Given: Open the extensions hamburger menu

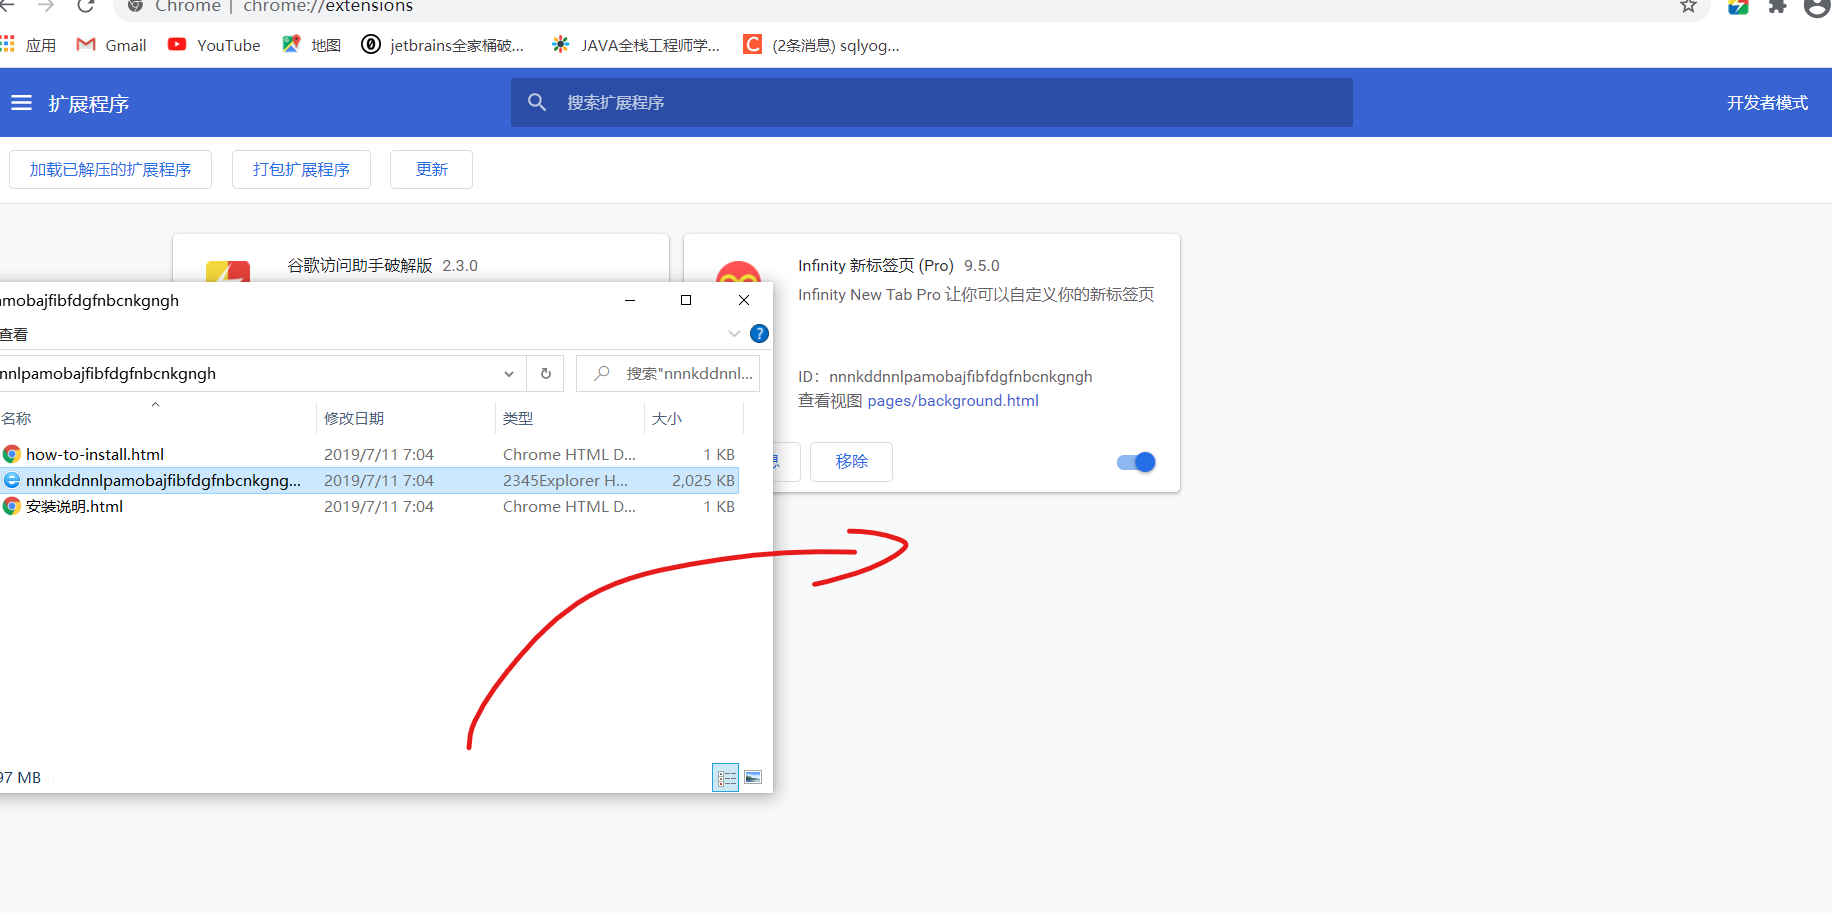Looking at the screenshot, I should [21, 103].
